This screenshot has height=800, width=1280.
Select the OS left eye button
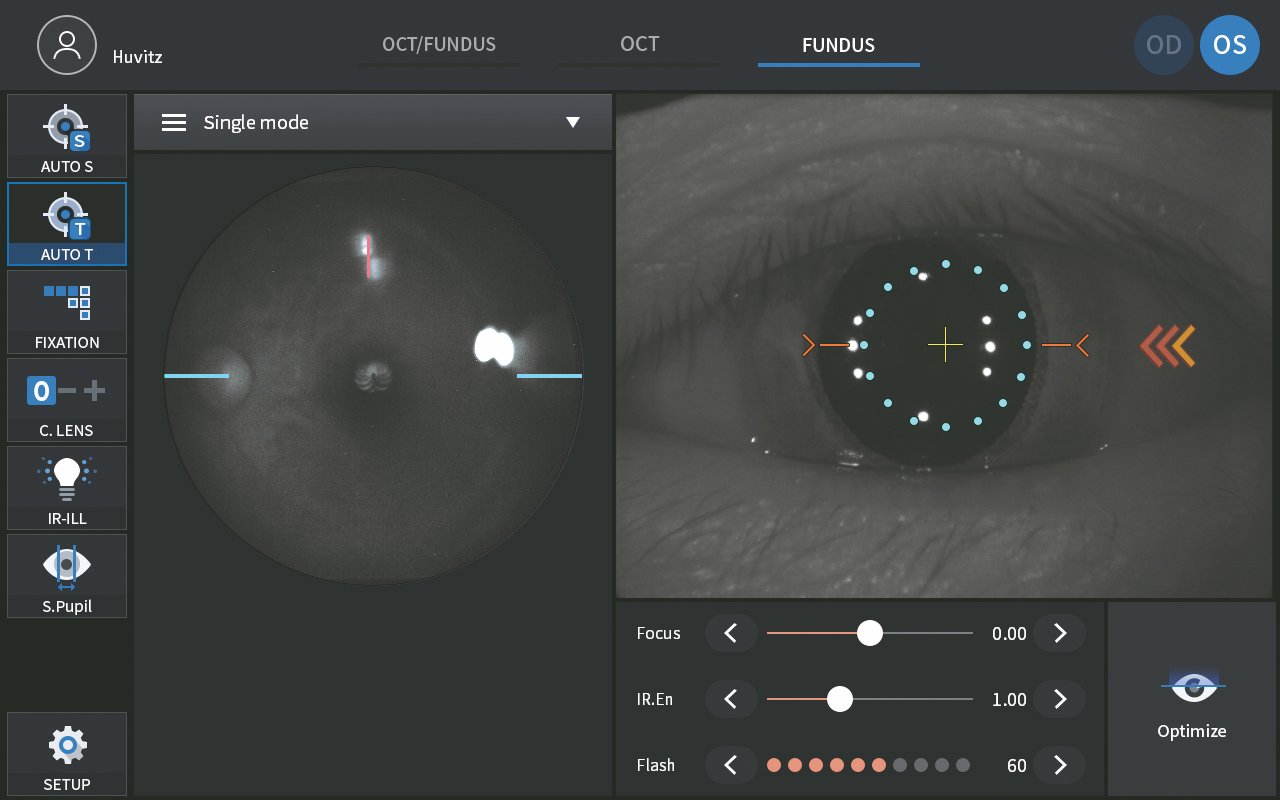pyautogui.click(x=1230, y=45)
